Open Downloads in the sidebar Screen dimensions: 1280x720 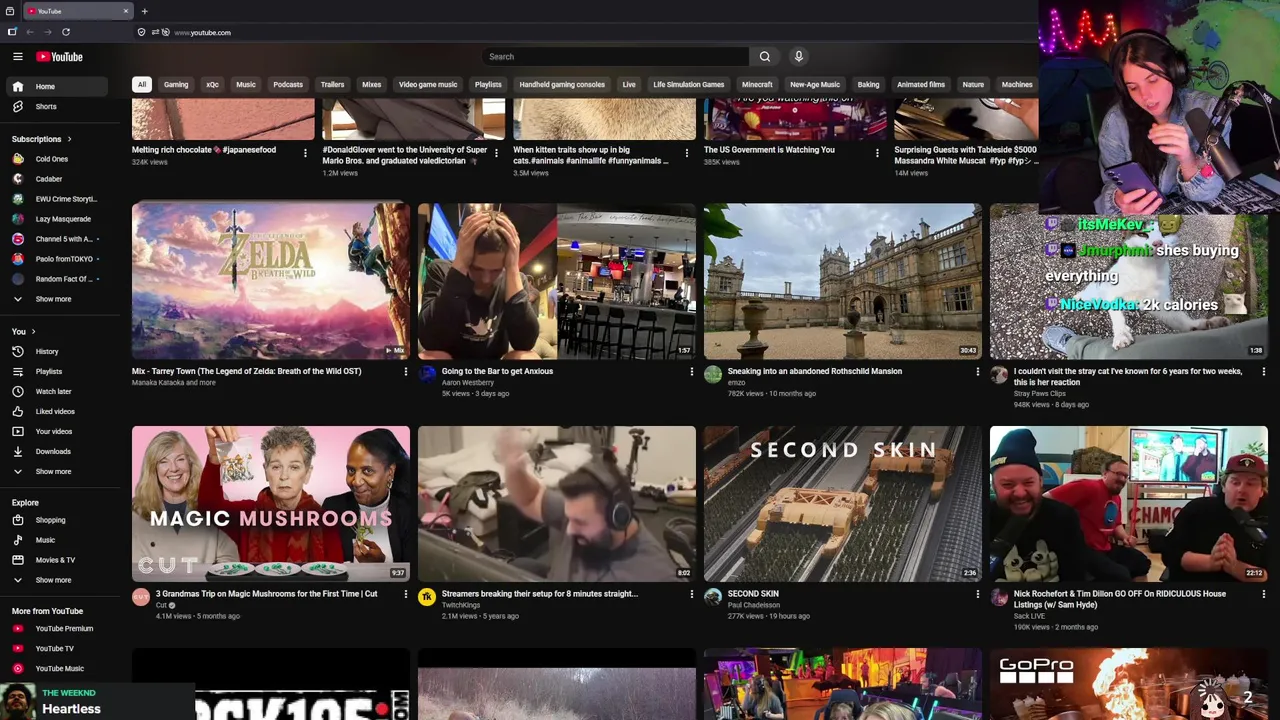tap(56, 452)
